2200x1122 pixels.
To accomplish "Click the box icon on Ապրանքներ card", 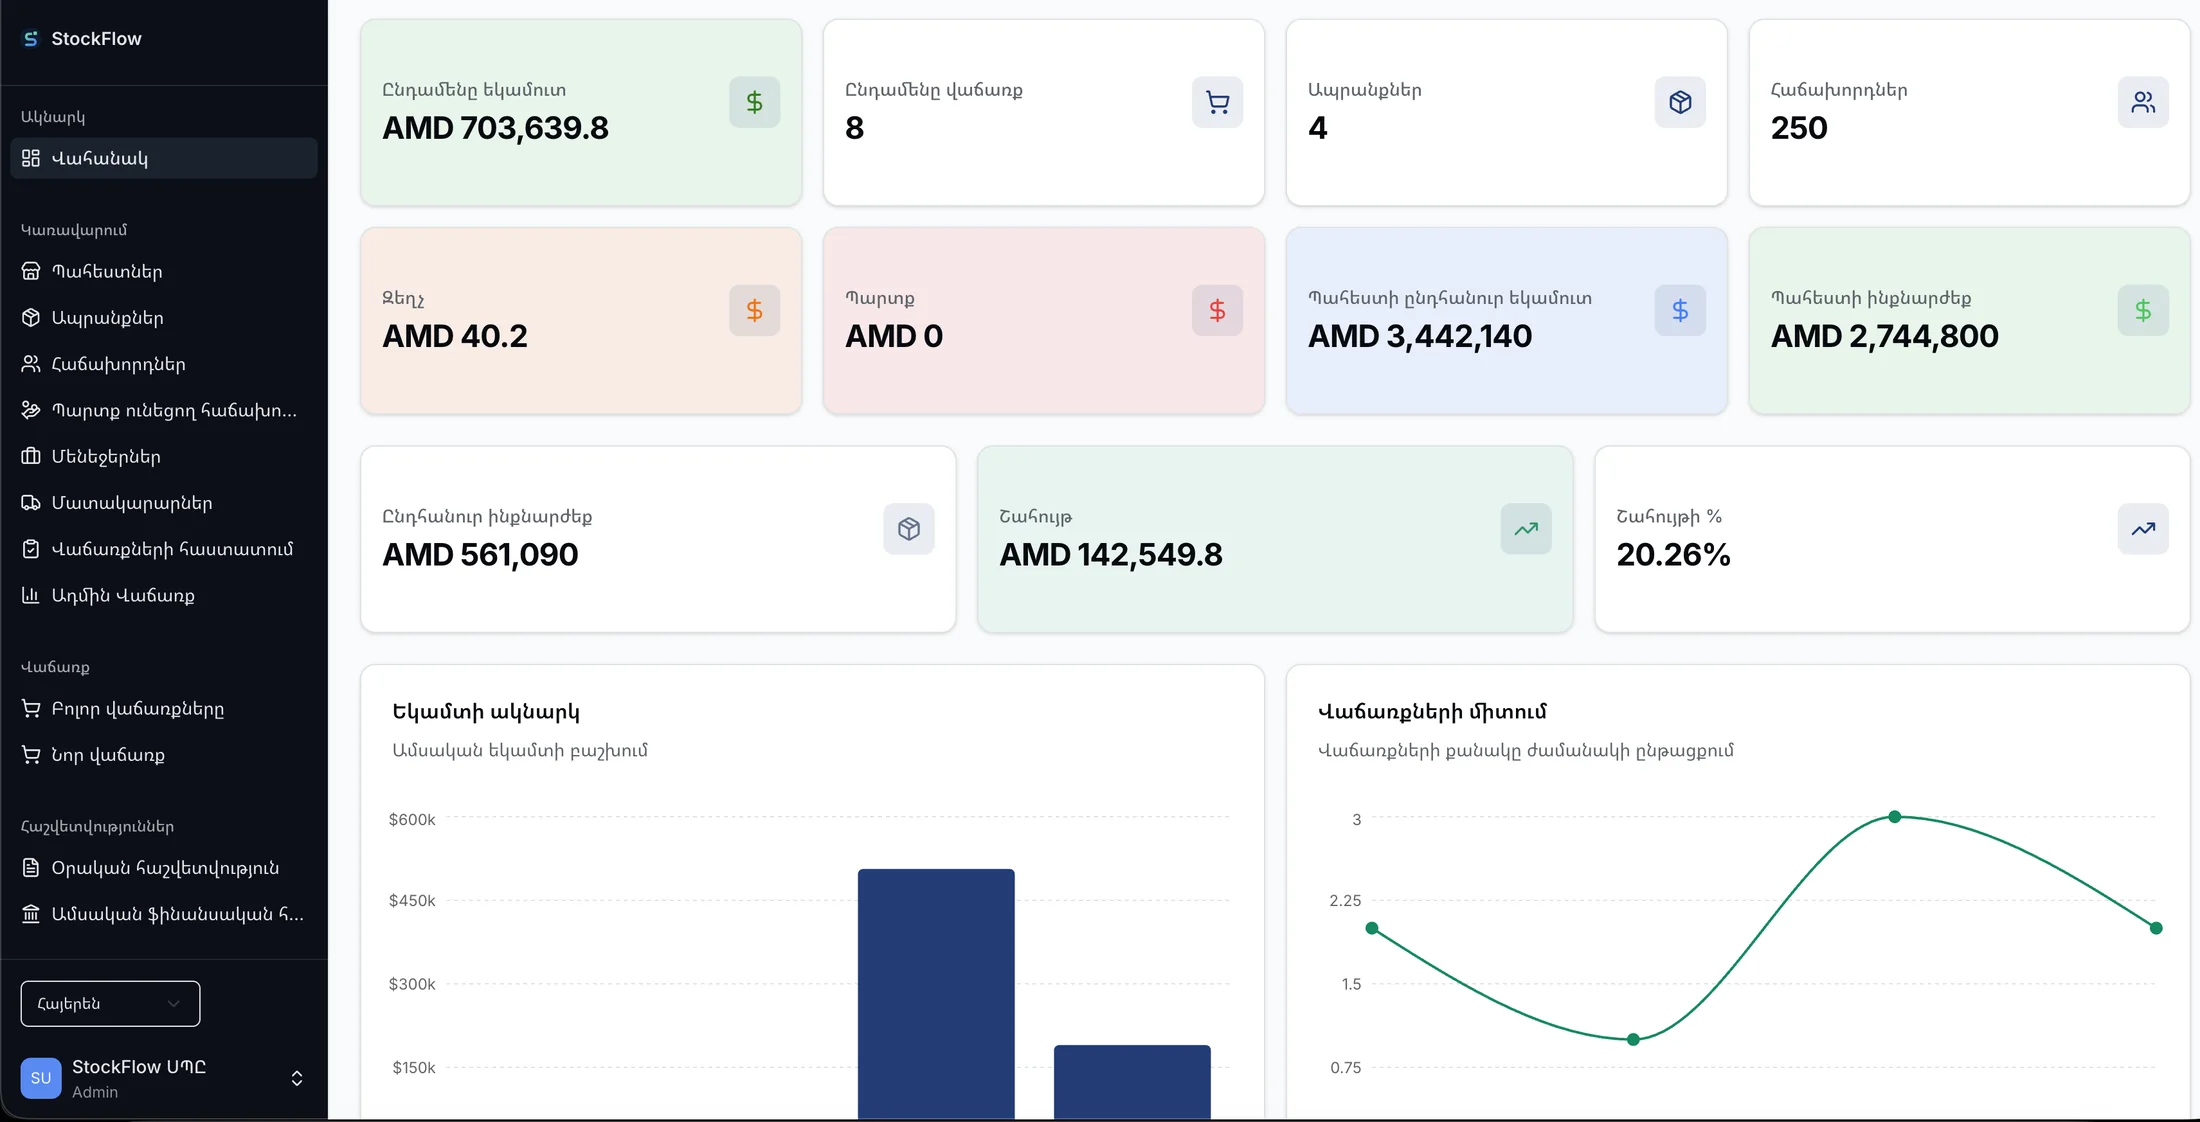I will click(1680, 102).
